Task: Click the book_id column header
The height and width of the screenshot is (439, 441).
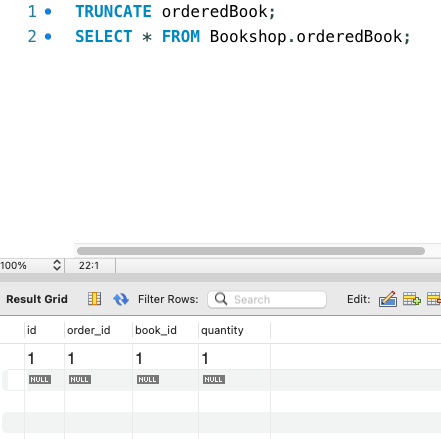Action: coord(156,330)
